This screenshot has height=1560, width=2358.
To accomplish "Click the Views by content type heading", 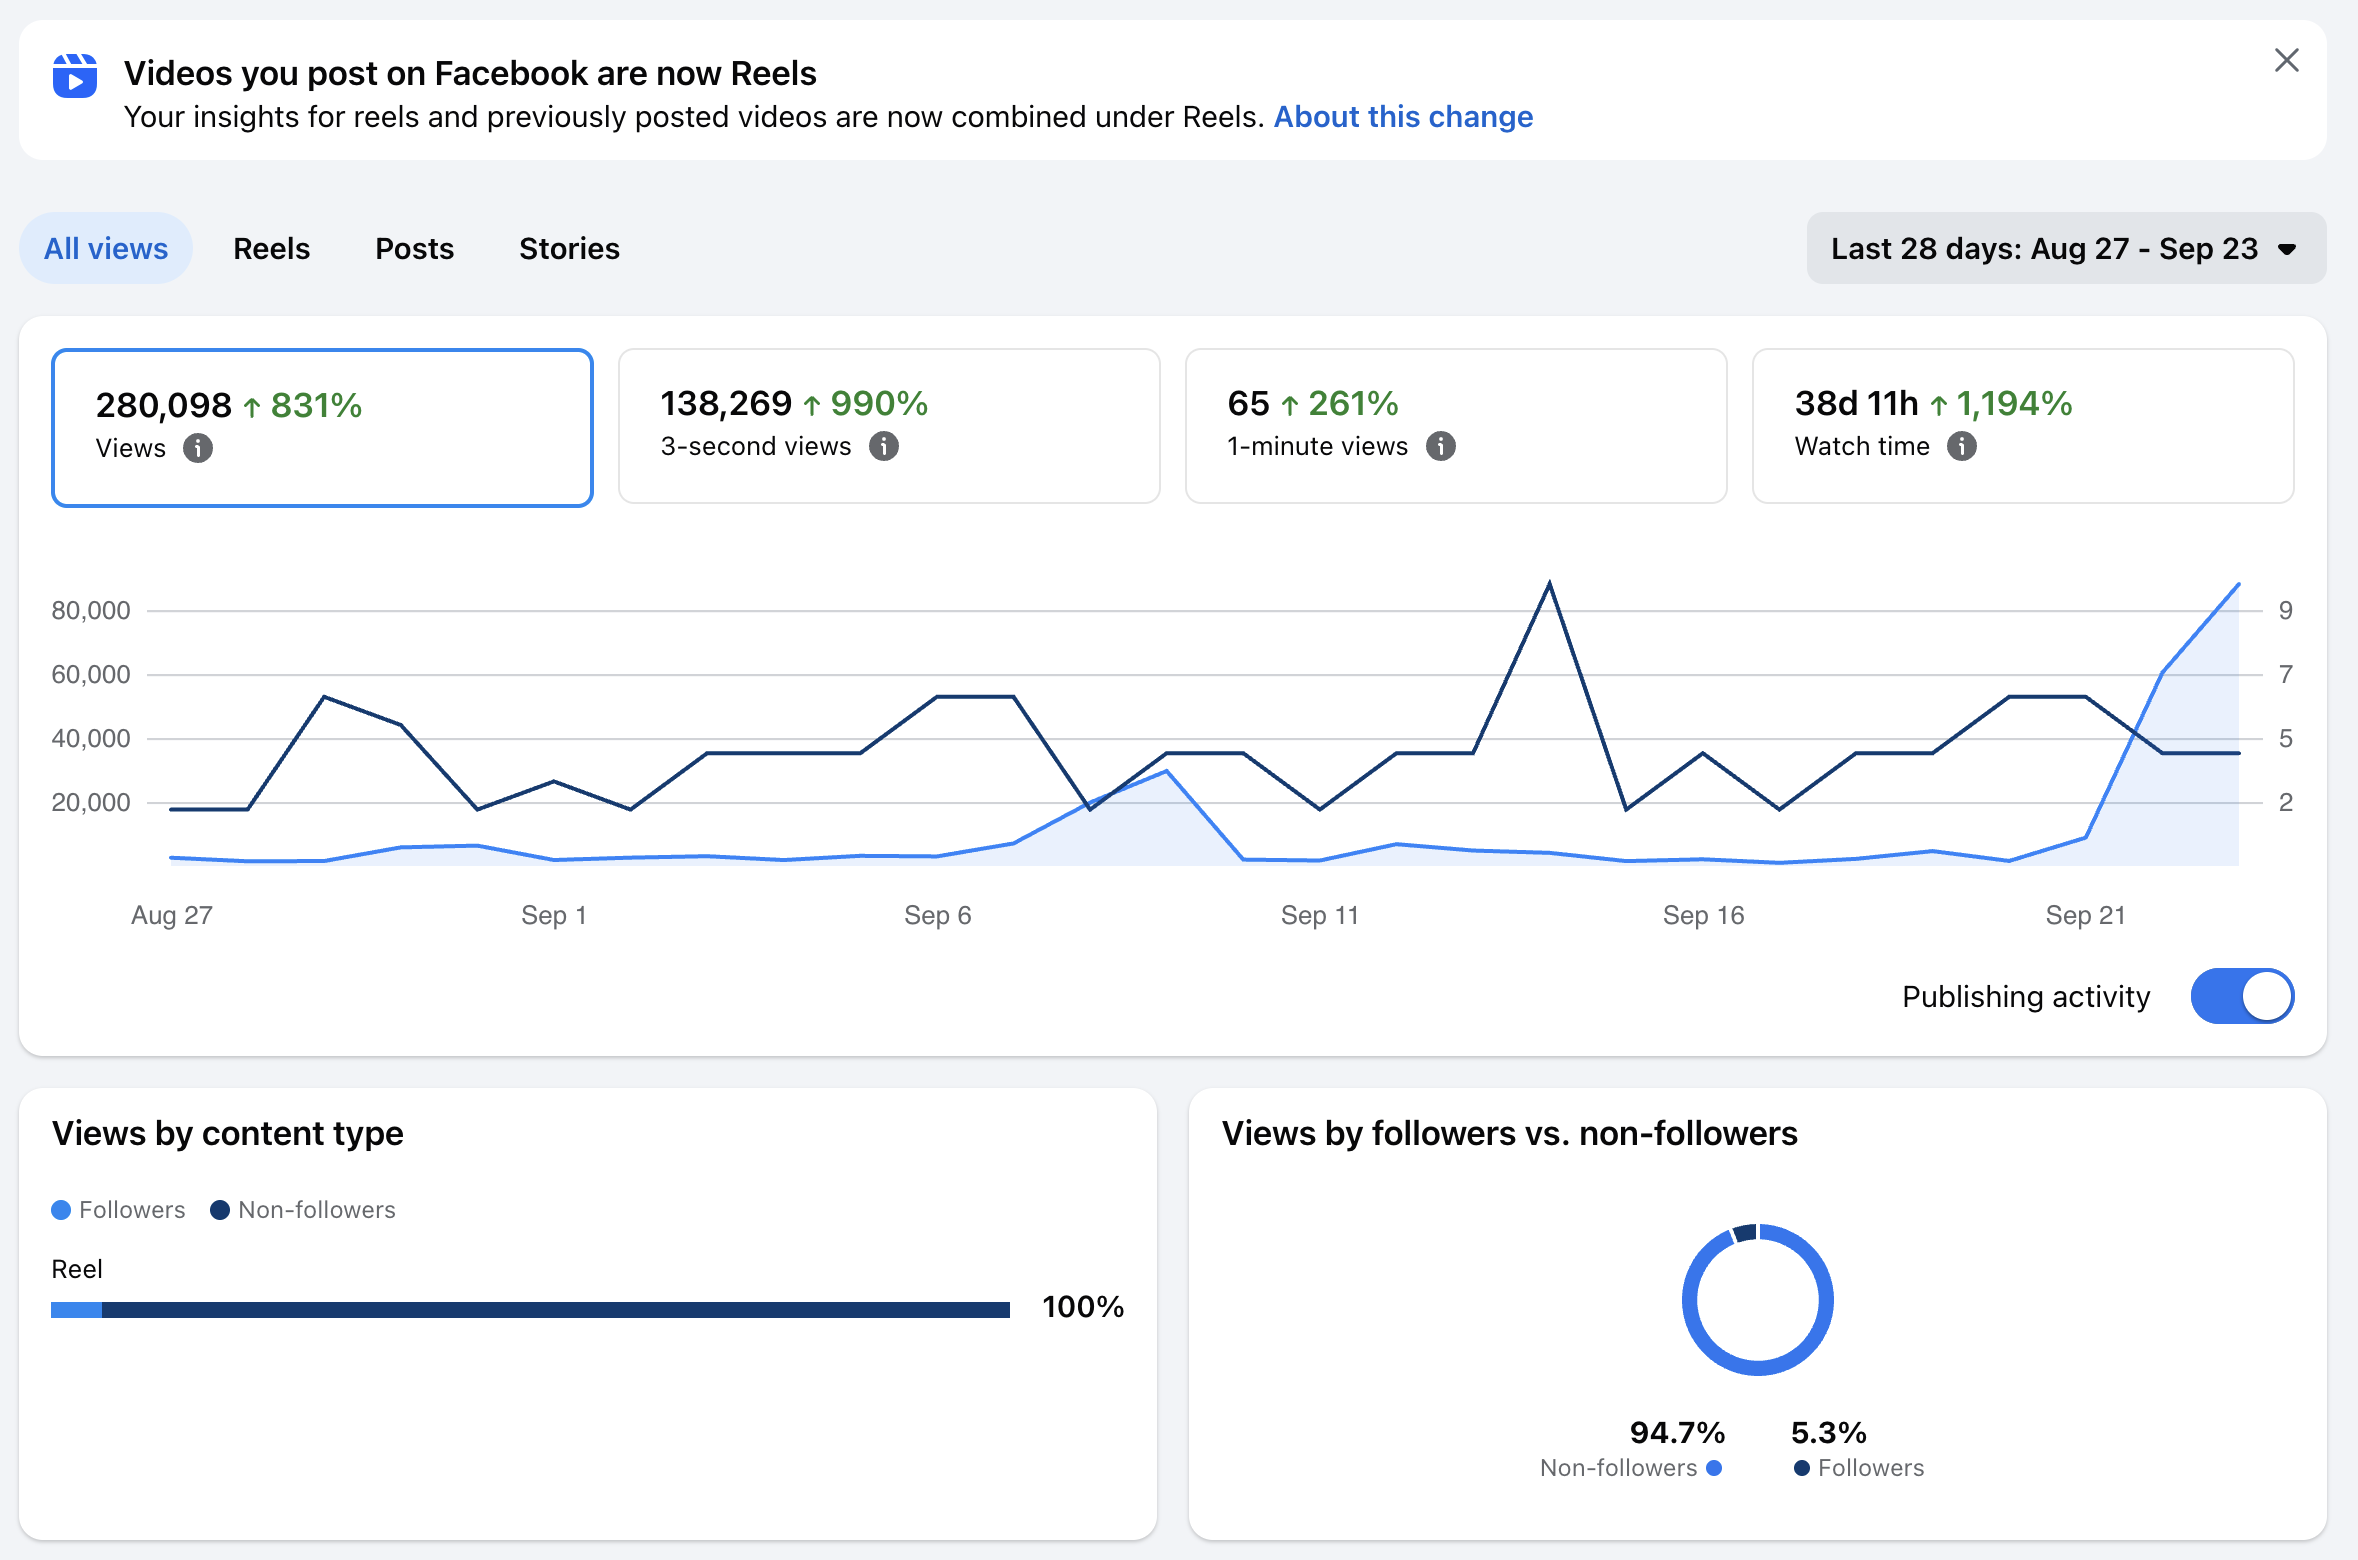I will point(228,1133).
